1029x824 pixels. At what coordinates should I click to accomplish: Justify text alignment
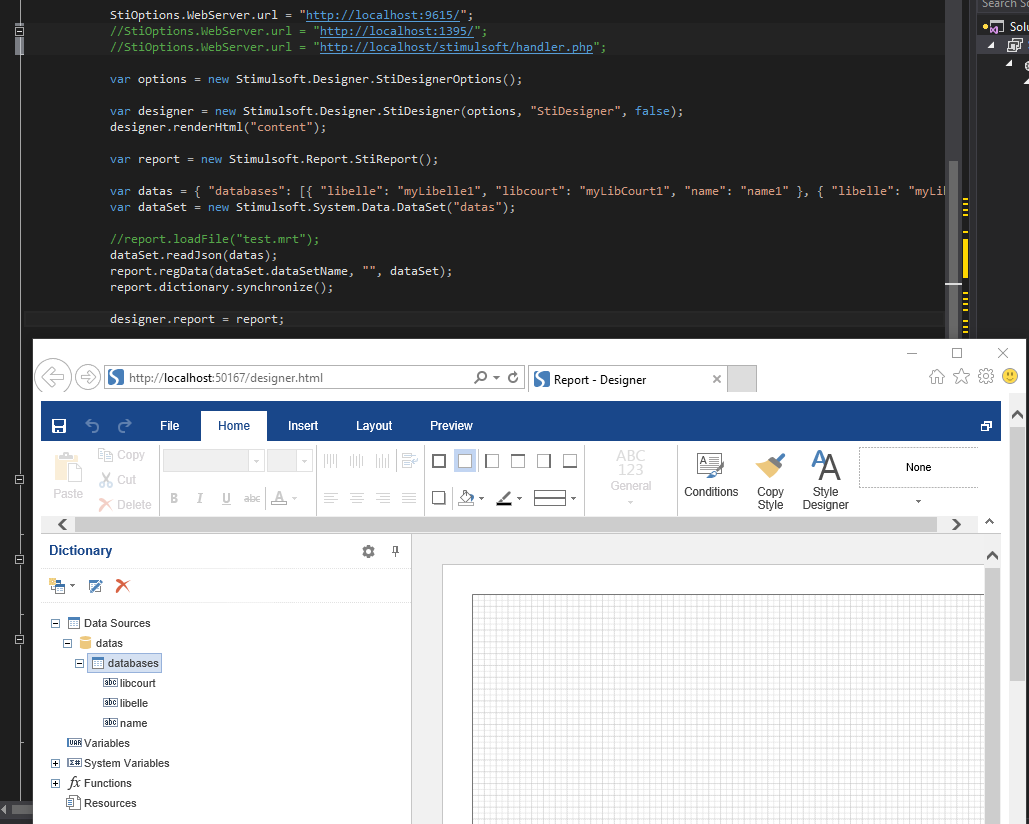409,499
